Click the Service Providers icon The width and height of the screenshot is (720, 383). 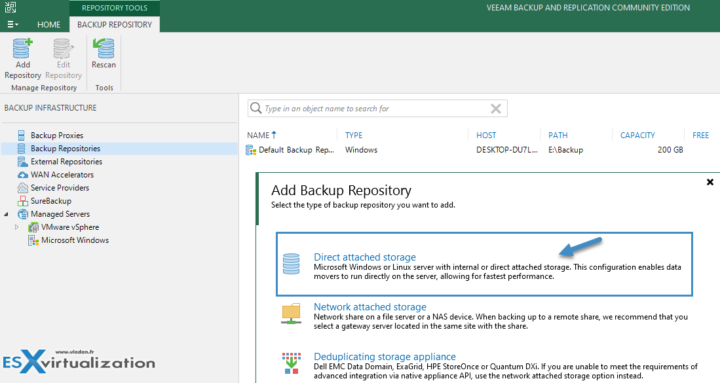coord(22,188)
